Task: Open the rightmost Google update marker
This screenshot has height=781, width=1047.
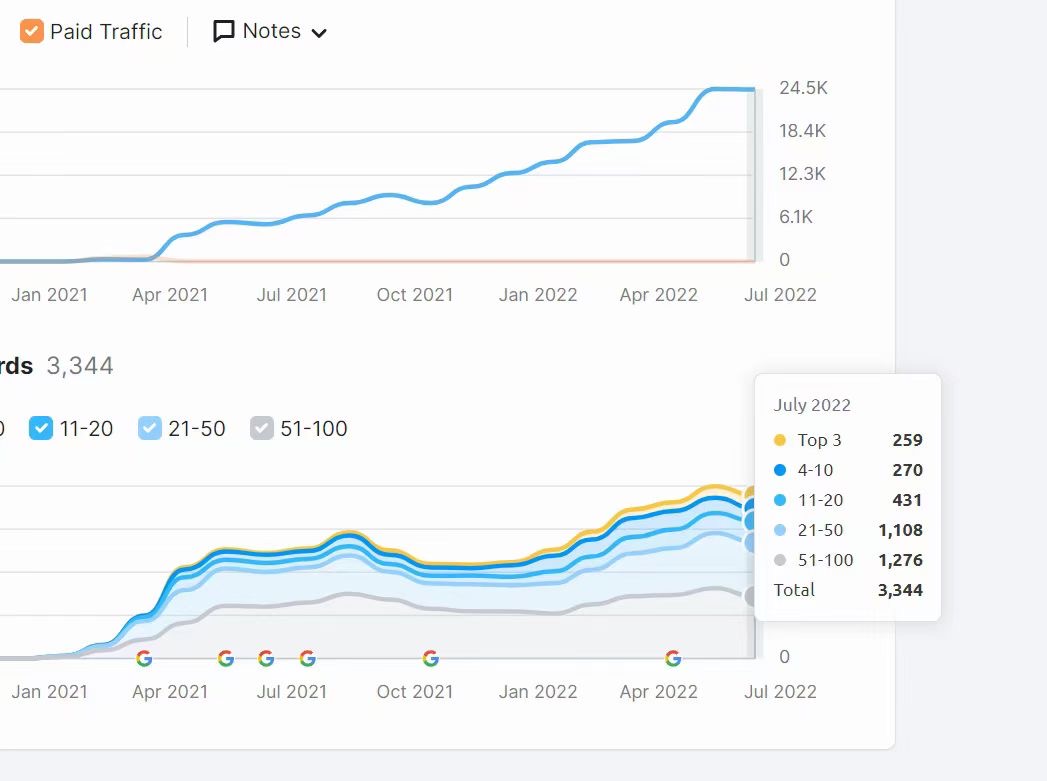Action: 673,658
